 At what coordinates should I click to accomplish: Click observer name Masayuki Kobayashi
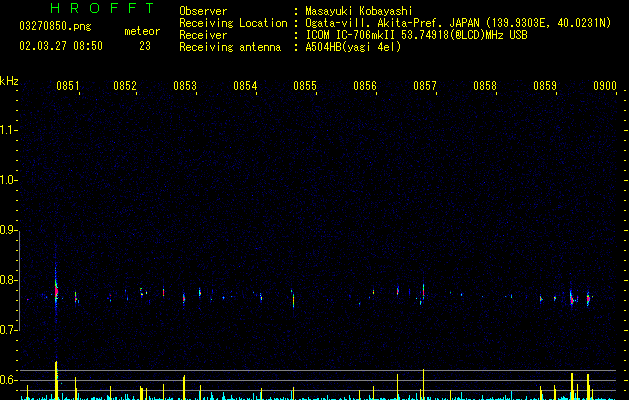point(359,11)
